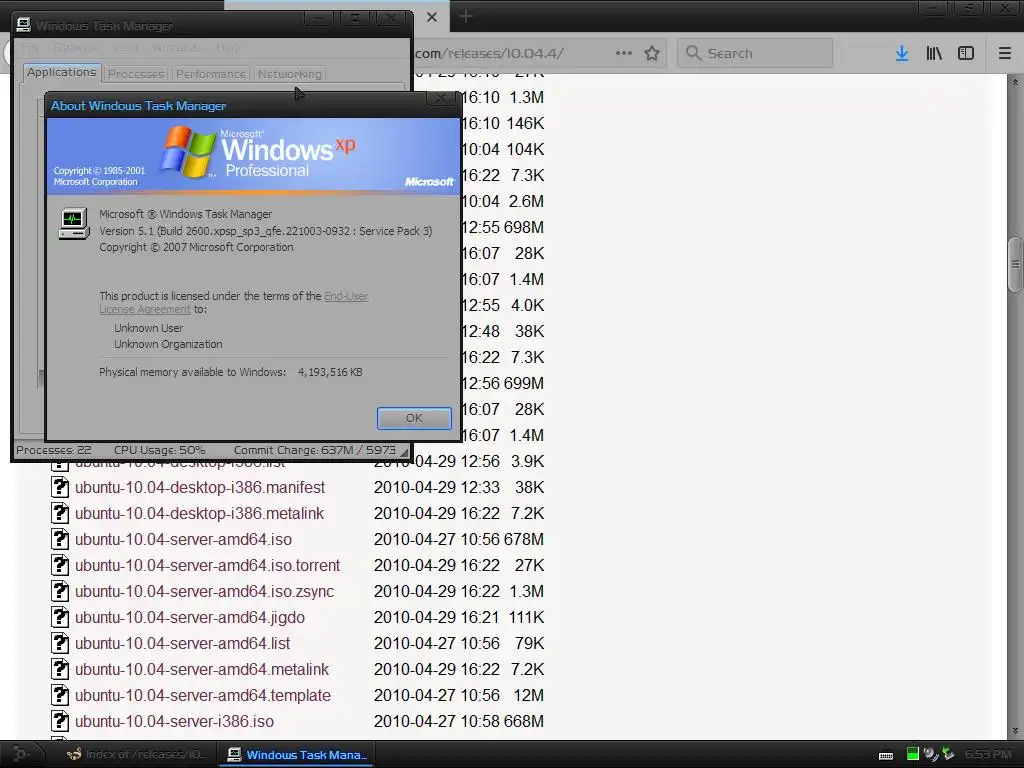Image resolution: width=1024 pixels, height=768 pixels.
Task: Open ubuntu-10.04-server-amd64.list link
Action: pos(182,643)
